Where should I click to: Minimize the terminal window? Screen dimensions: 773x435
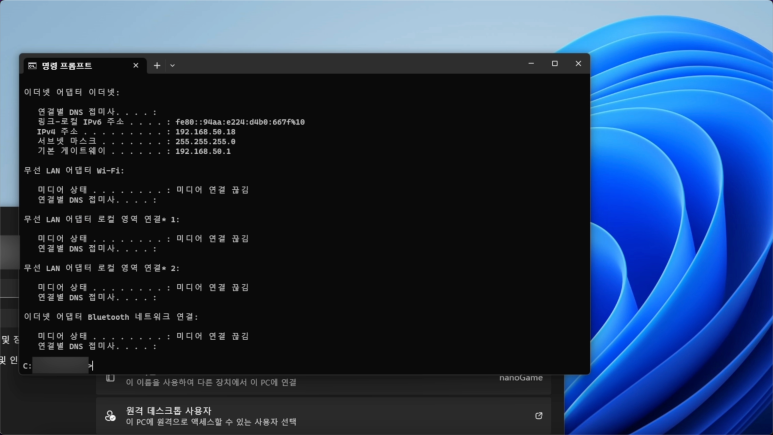(x=531, y=64)
